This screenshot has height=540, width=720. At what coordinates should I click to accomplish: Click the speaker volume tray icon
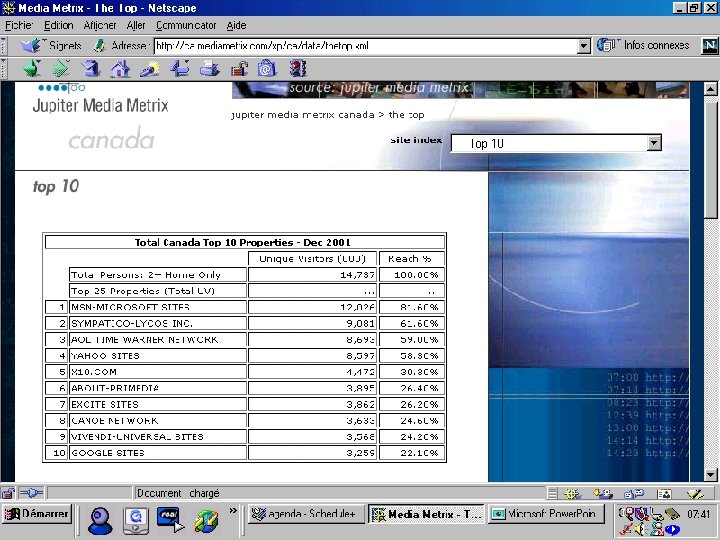pyautogui.click(x=640, y=529)
